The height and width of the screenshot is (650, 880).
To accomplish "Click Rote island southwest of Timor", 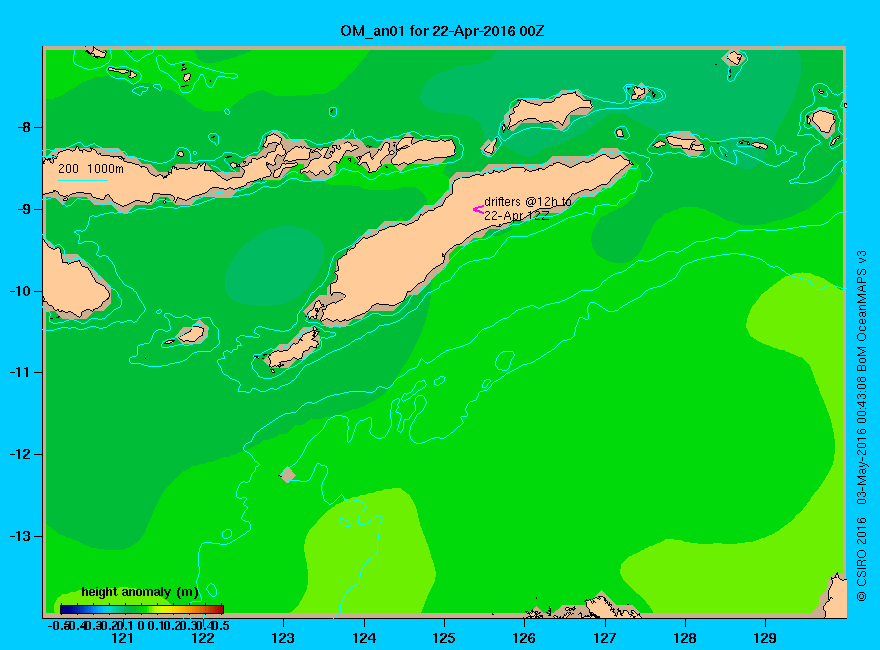I will click(292, 349).
